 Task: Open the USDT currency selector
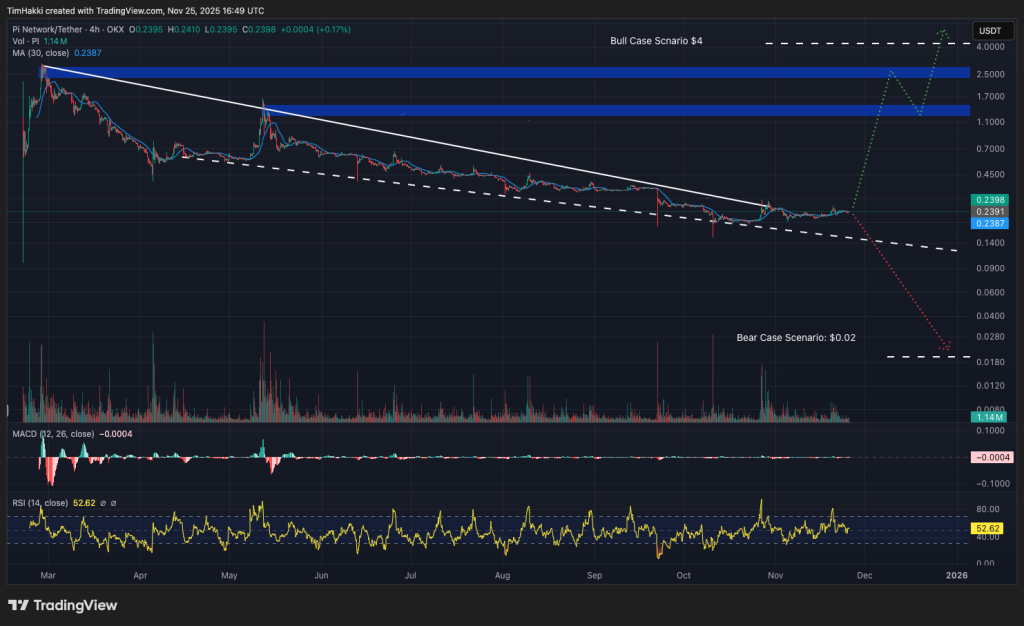click(992, 31)
